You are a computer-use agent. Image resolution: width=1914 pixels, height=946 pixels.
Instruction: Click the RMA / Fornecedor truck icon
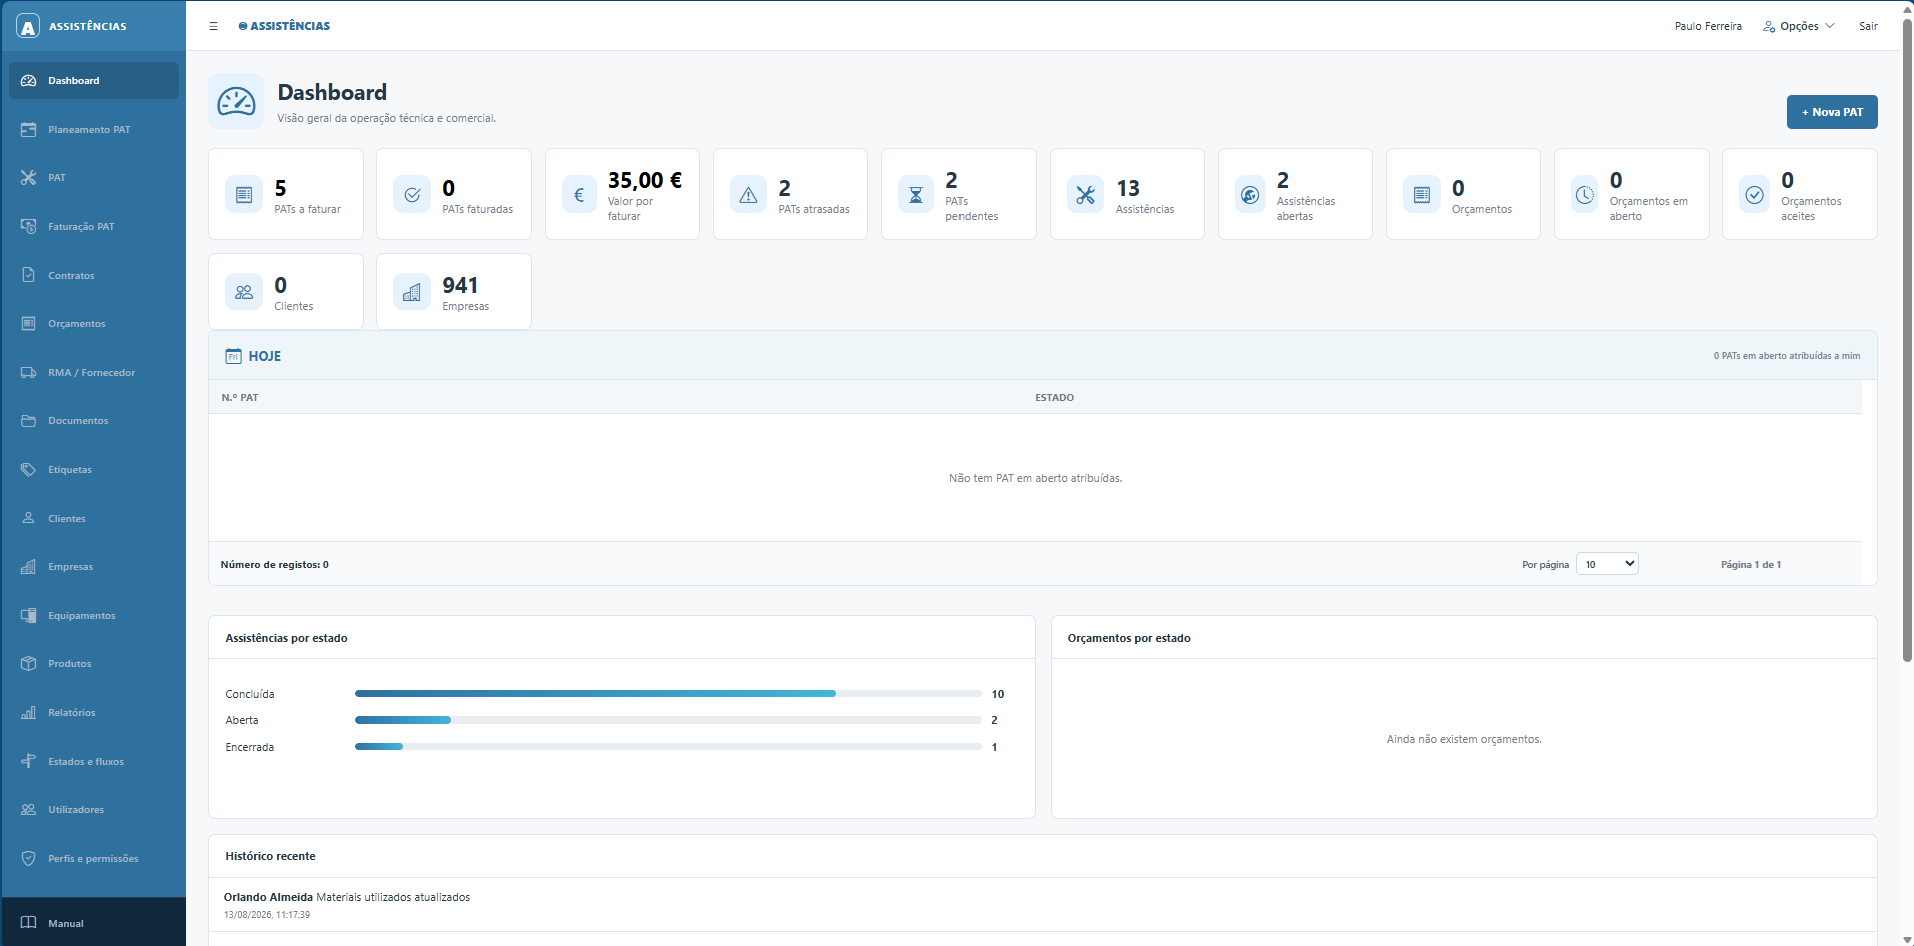(28, 373)
